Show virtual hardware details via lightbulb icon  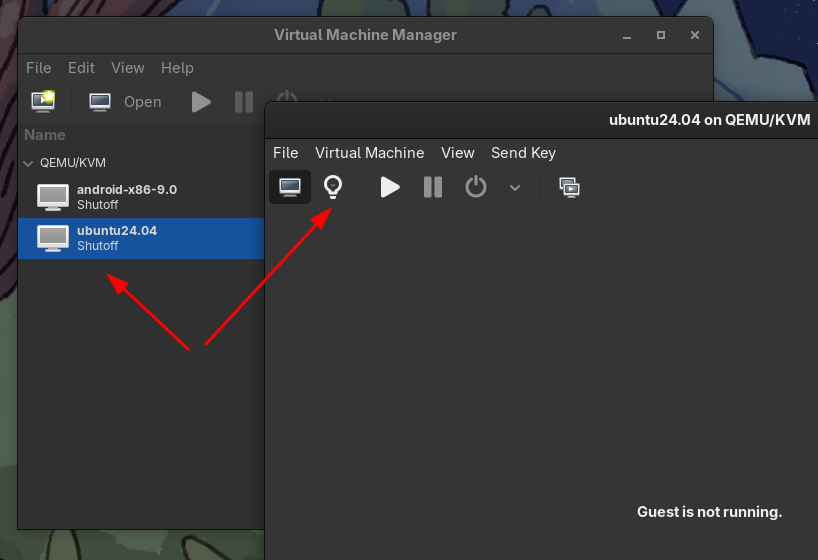tap(333, 187)
